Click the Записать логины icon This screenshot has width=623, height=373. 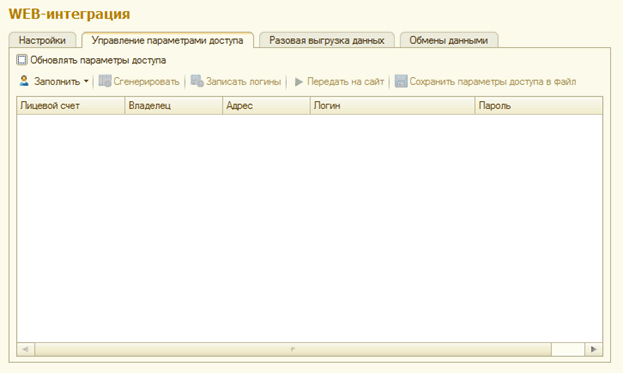point(197,81)
